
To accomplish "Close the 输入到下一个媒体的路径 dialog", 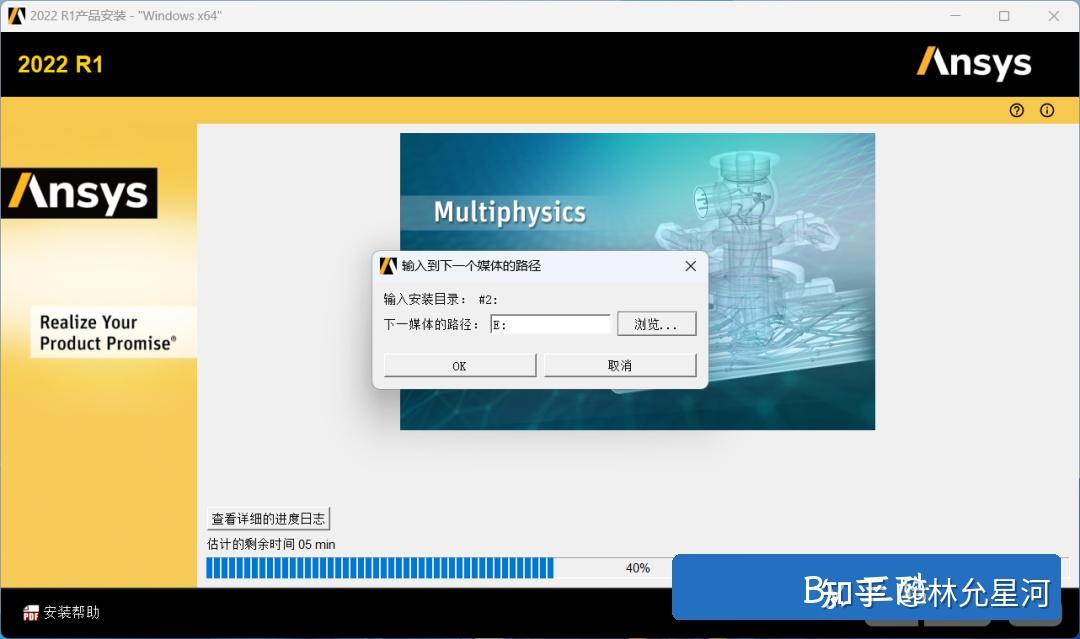I will click(690, 266).
